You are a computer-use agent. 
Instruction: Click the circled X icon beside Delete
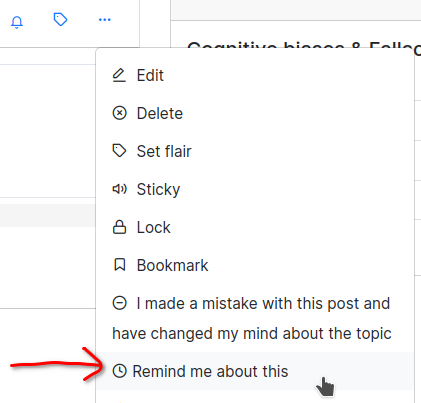click(119, 113)
